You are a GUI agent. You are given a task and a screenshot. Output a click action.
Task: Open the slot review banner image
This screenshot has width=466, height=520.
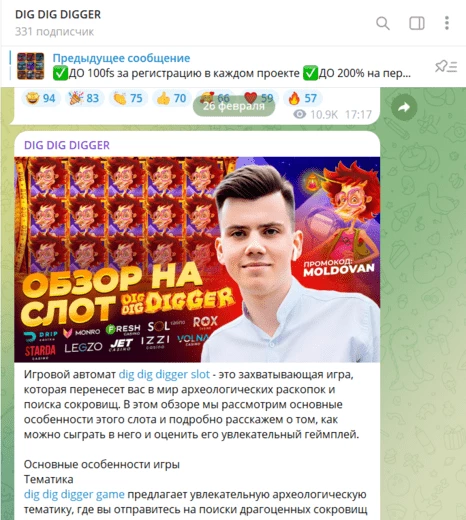(197, 259)
